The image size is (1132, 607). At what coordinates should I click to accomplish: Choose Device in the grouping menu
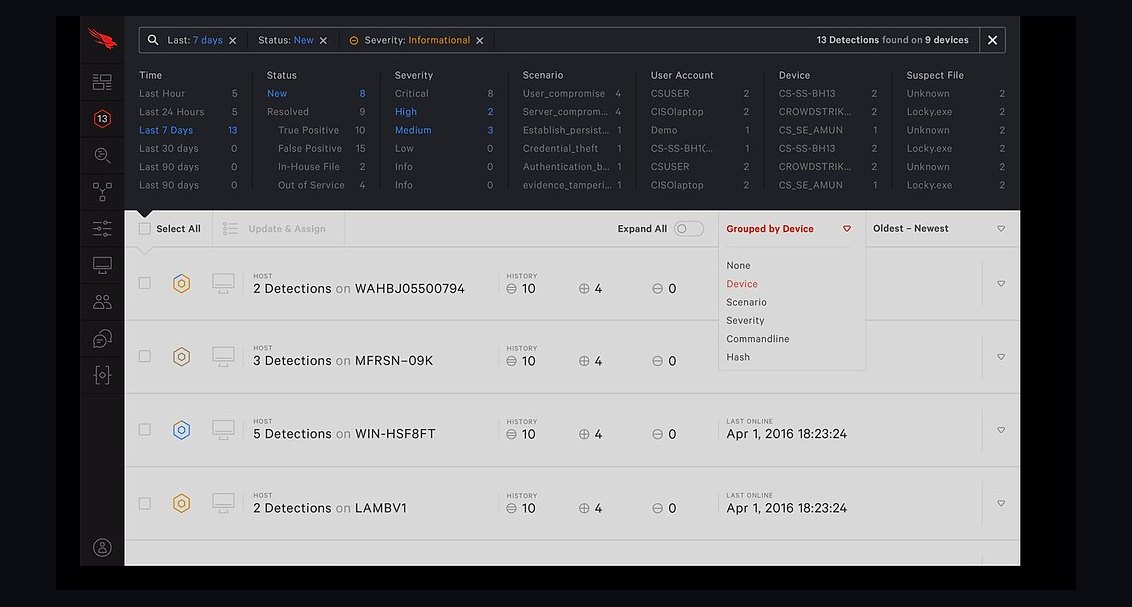[x=741, y=284]
